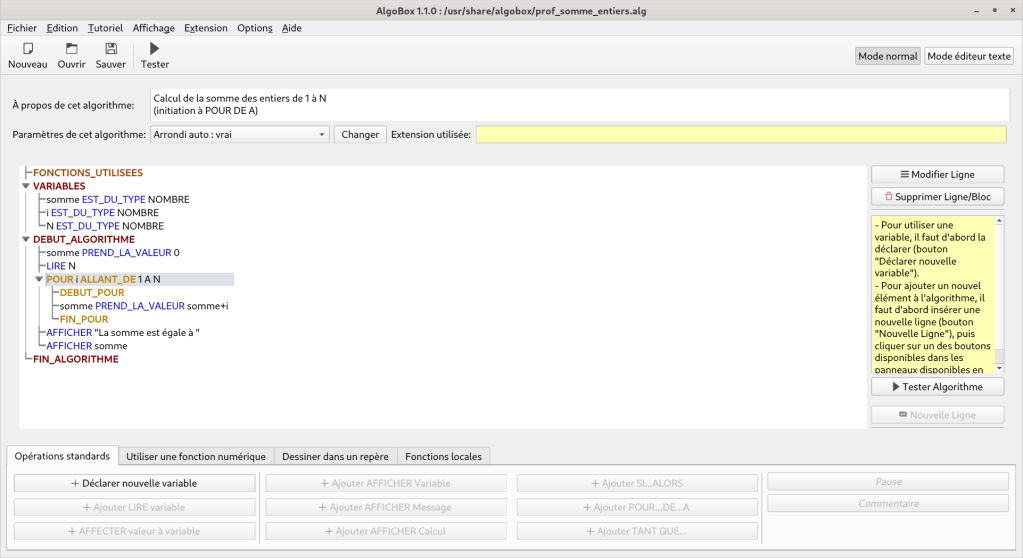Collapse the VARIABLES tree section
The width and height of the screenshot is (1023, 558).
26,186
